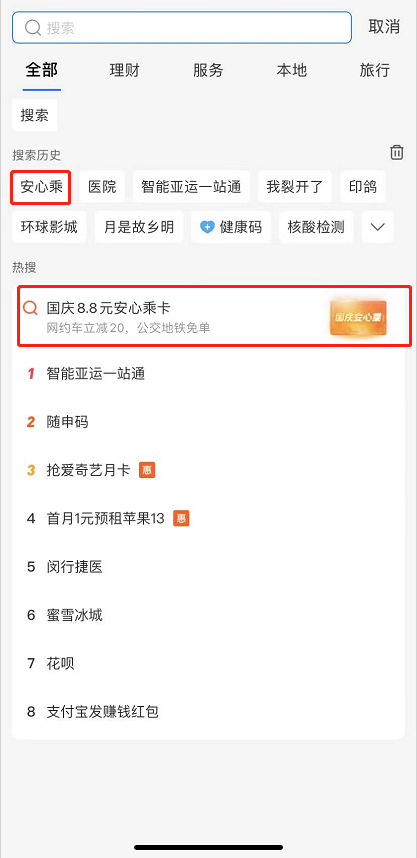Viewport: 417px width, 858px height.
Task: Switch to the 理财 tab
Action: tap(124, 70)
